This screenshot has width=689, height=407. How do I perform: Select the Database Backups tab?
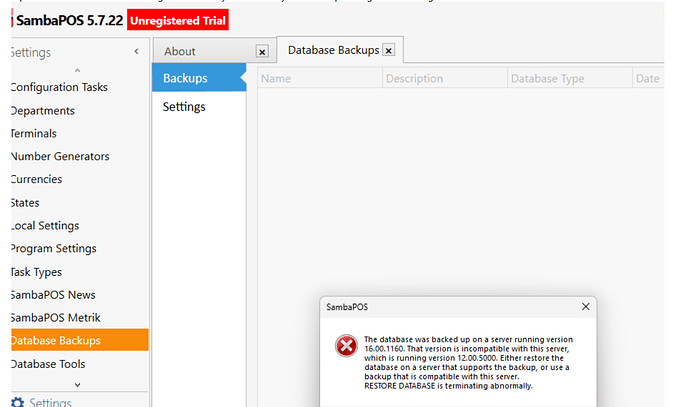coord(333,50)
